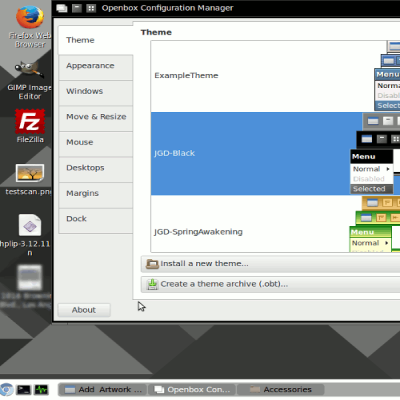The height and width of the screenshot is (400, 400).
Task: Switch to Accessories taskbar window
Action: pyautogui.click(x=281, y=389)
